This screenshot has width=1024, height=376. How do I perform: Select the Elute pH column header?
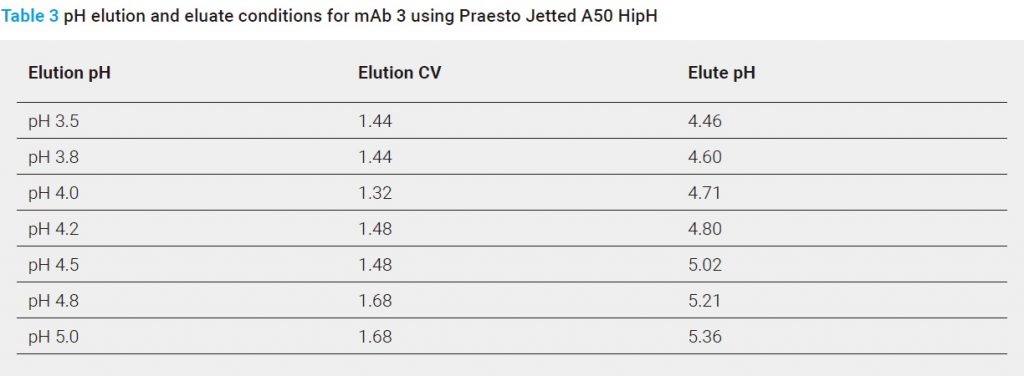(722, 73)
